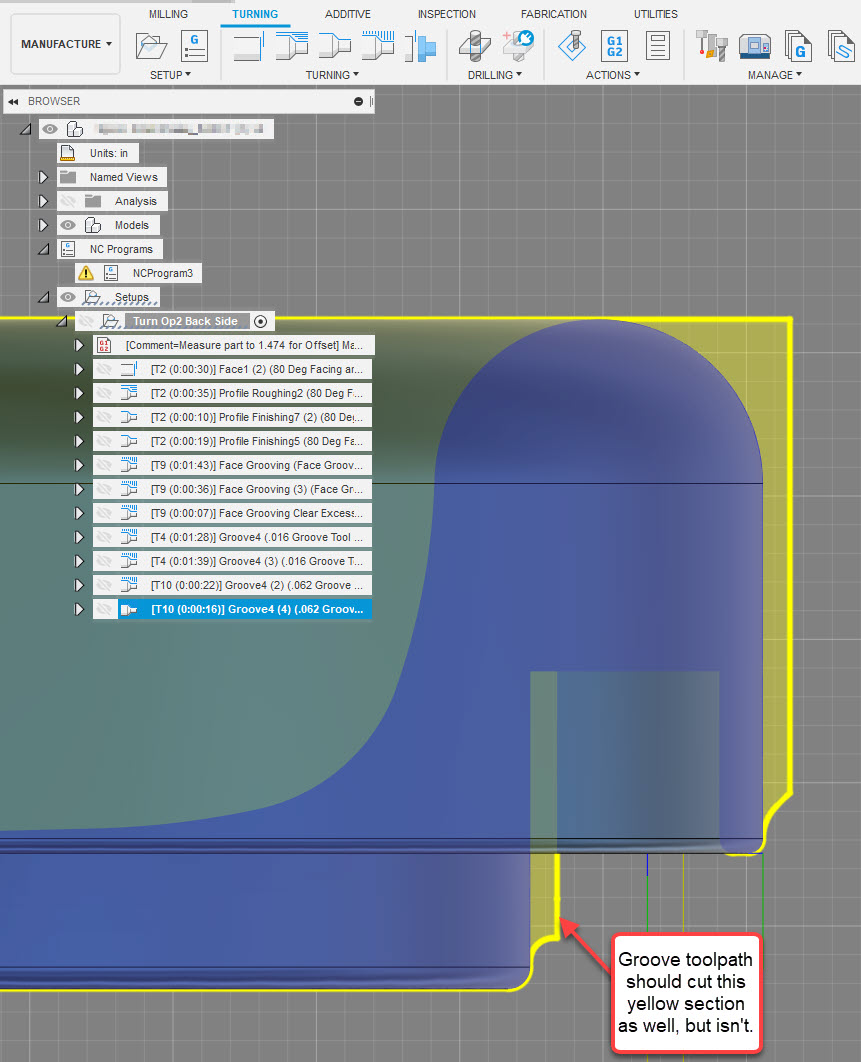Screen dimensions: 861x1062
Task: Open the Turning dropdown in the ribbon
Action: pyautogui.click(x=332, y=74)
